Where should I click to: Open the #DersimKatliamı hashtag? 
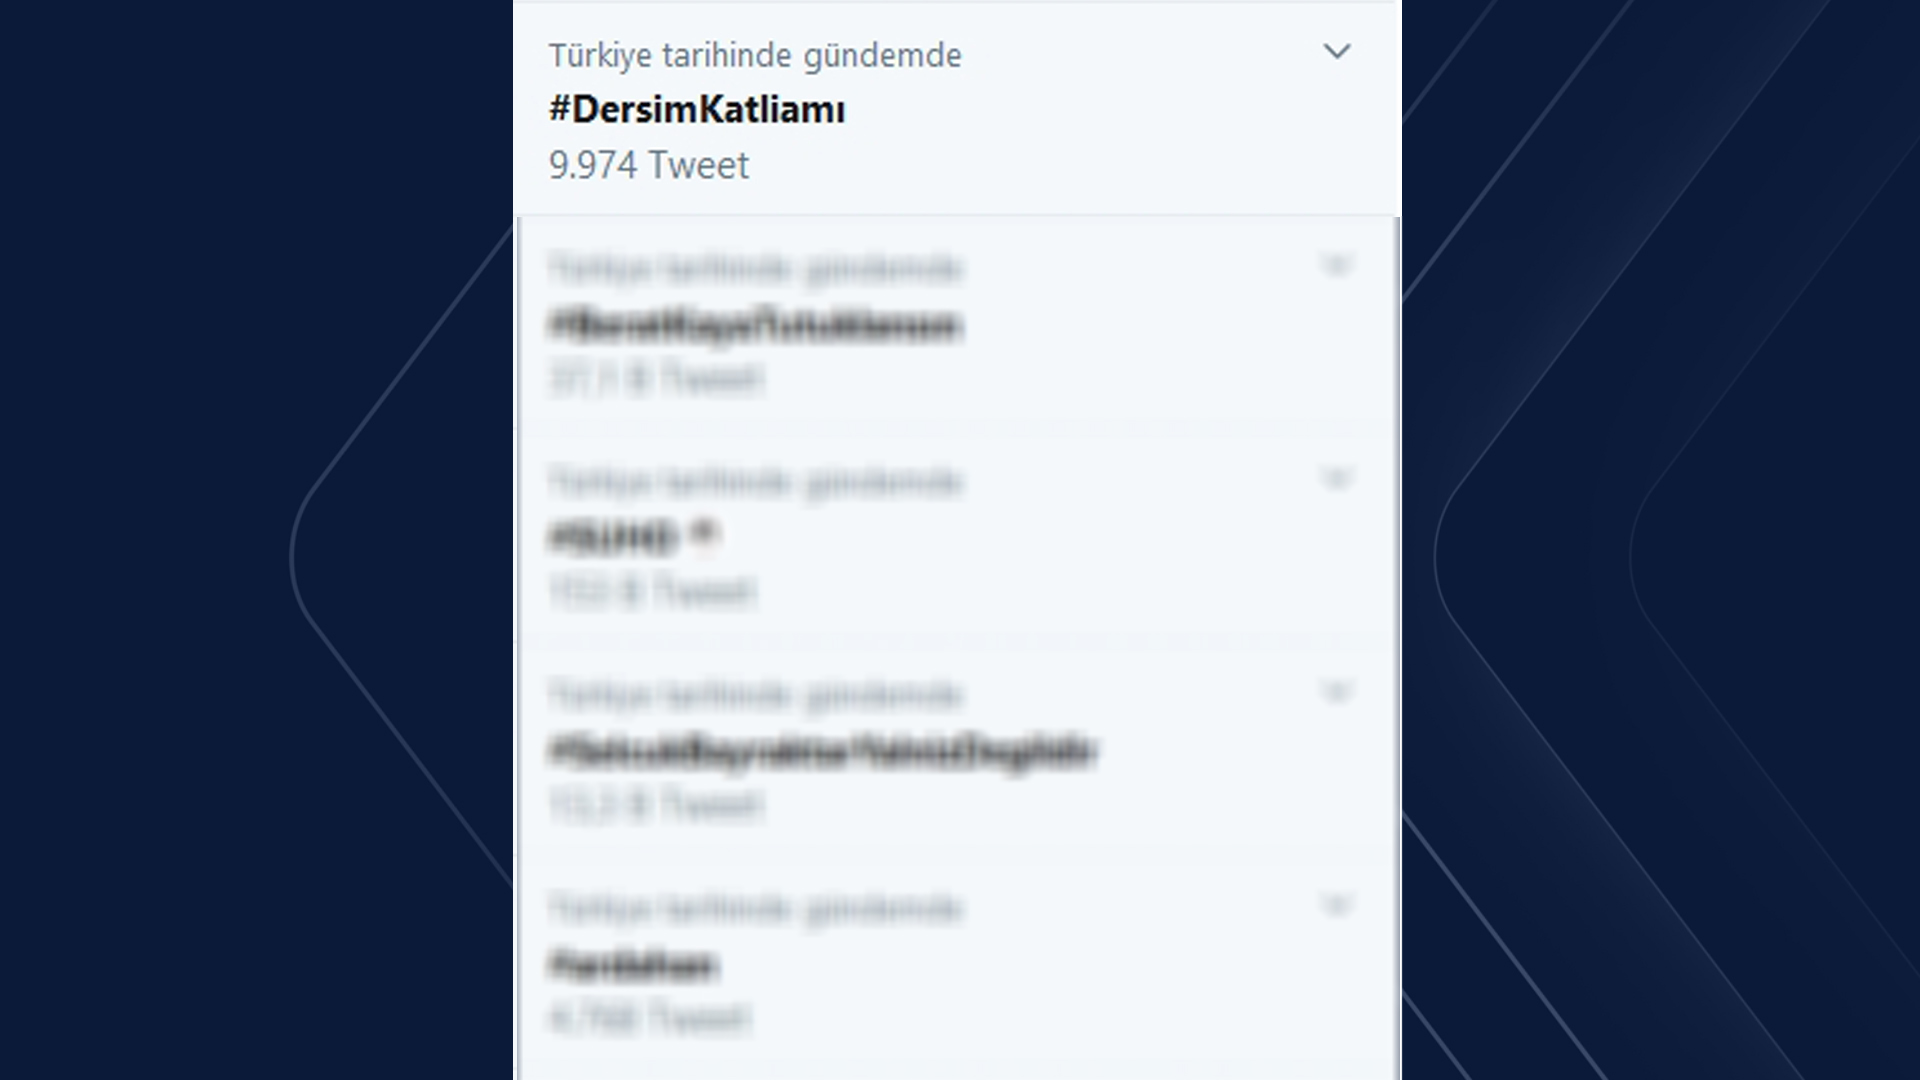click(697, 109)
